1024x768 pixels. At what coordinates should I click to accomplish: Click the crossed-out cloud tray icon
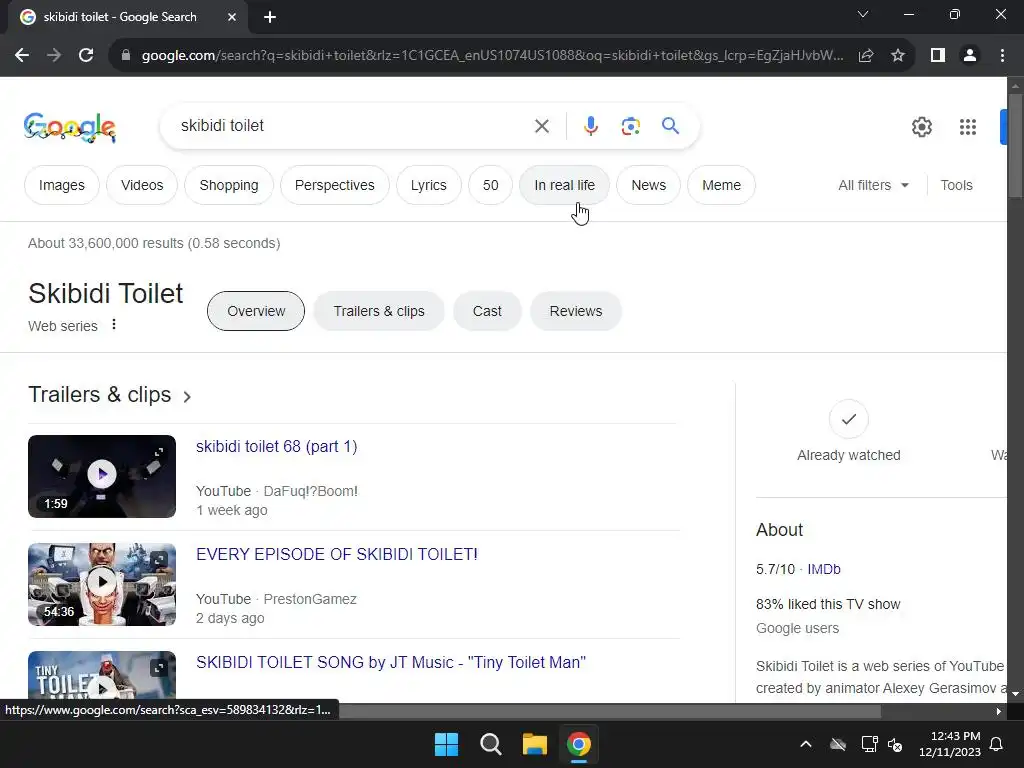(x=838, y=744)
